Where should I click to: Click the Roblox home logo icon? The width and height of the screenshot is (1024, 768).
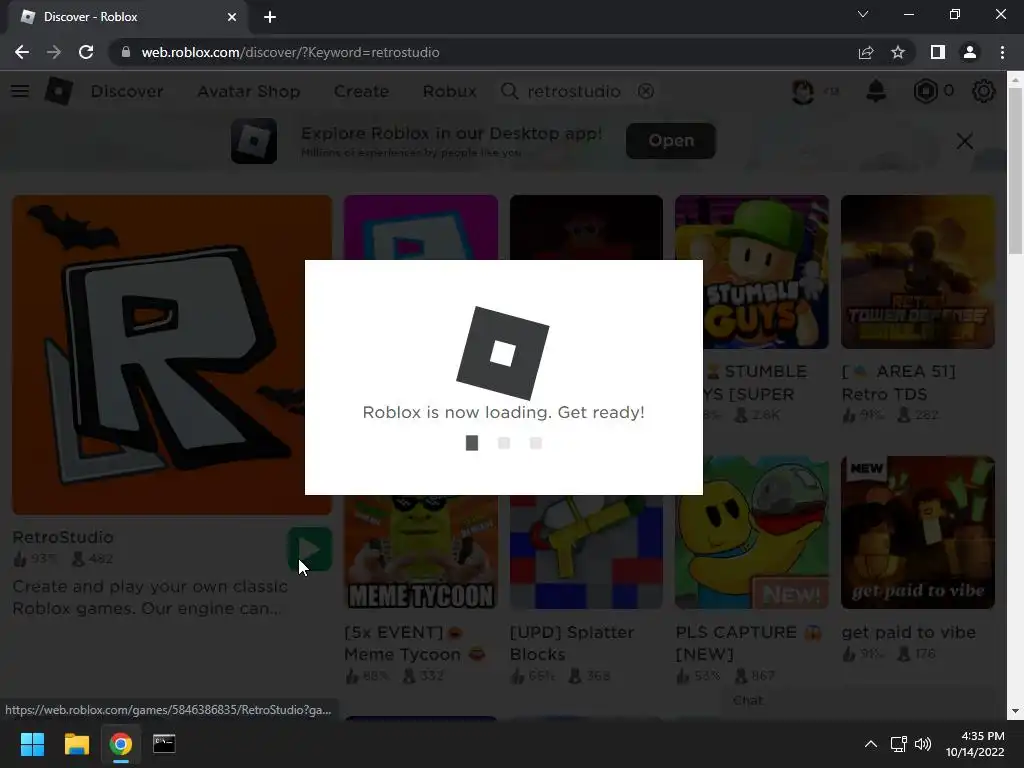58,91
